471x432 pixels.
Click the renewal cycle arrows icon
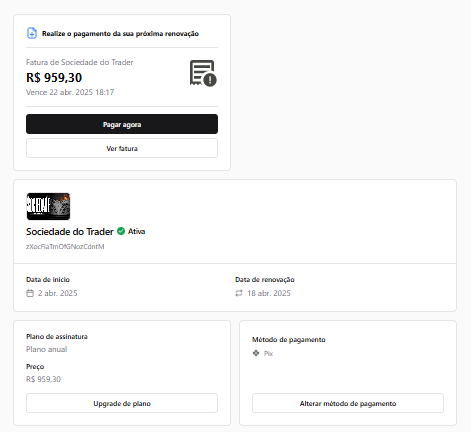[x=239, y=293]
